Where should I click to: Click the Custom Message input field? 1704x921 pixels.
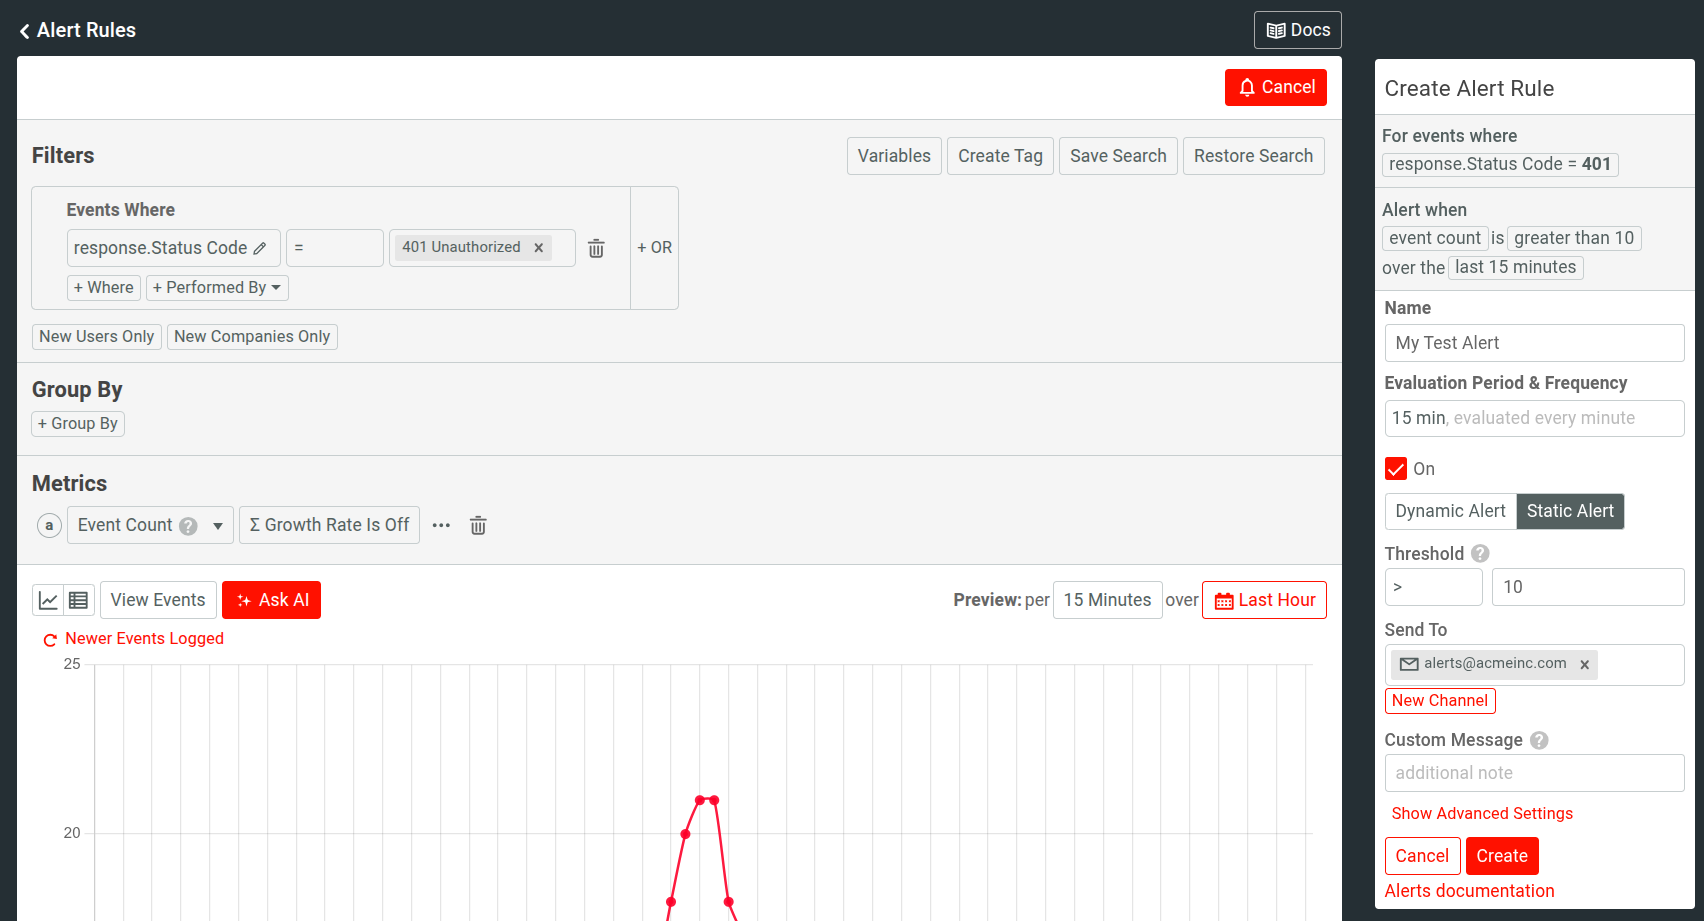1534,773
